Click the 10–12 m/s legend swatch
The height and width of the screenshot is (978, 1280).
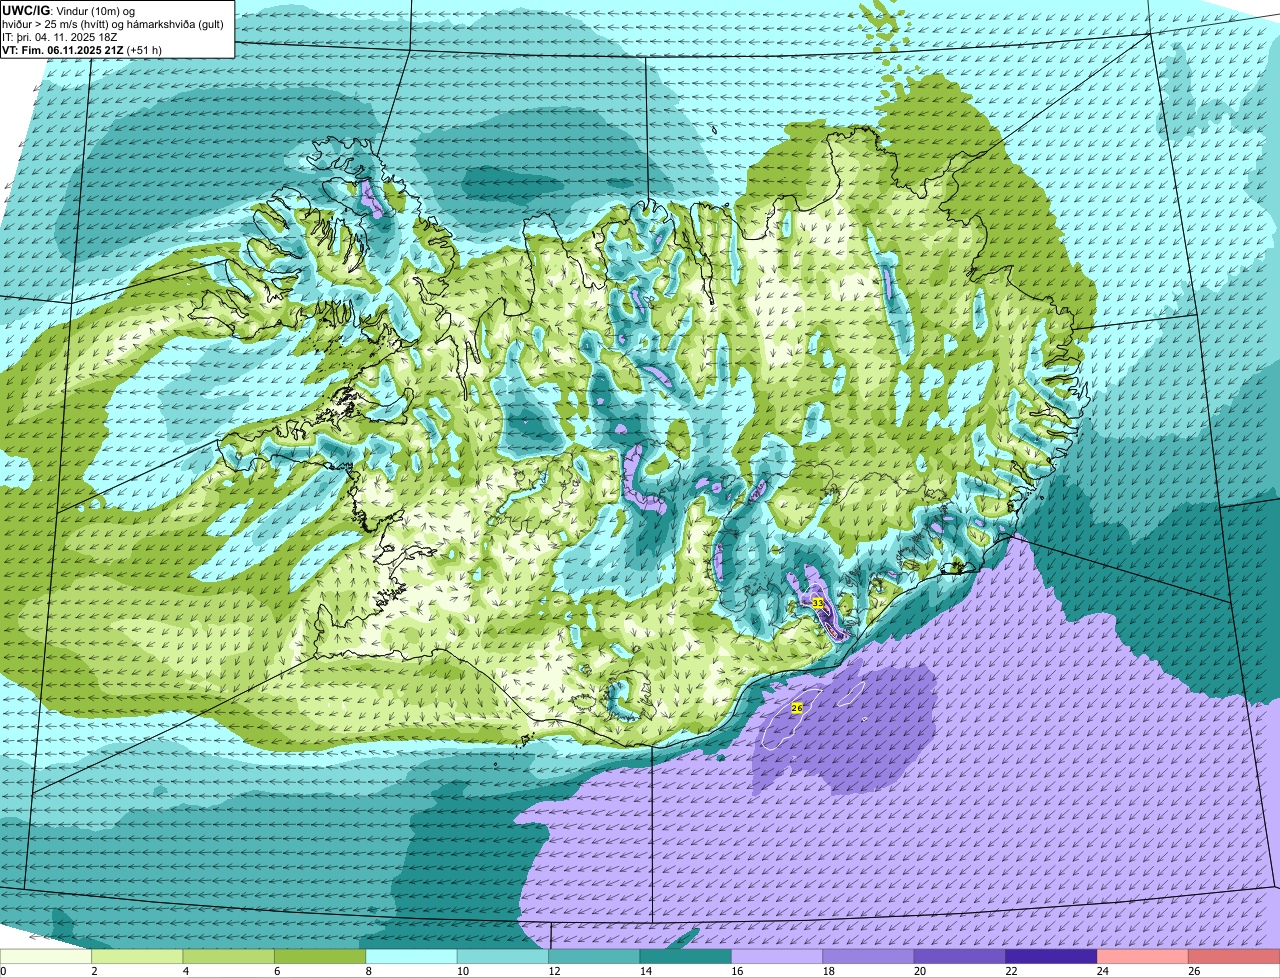coord(503,957)
